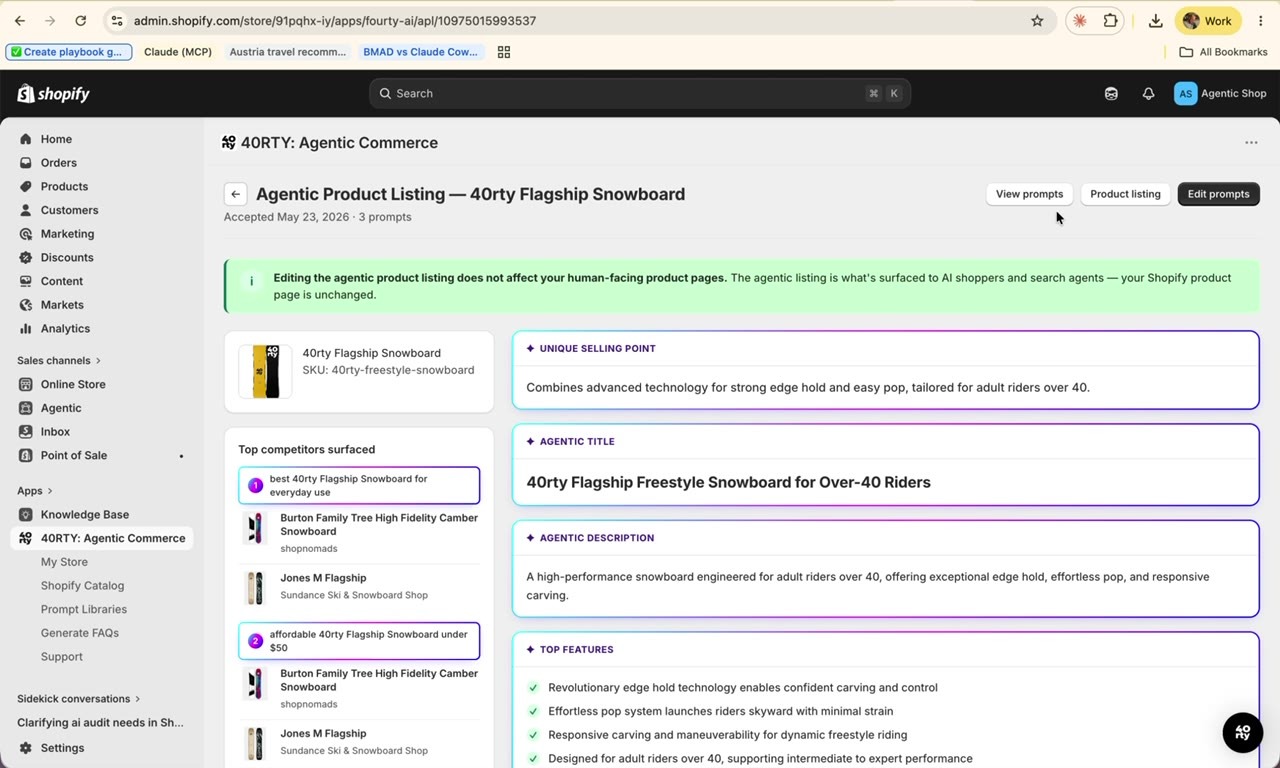Open Settings at sidebar bottom
Screen dimensions: 1280x768
pos(62,748)
